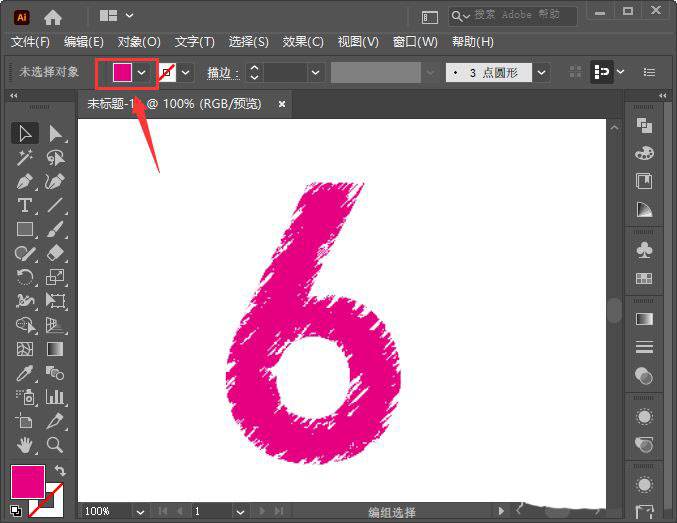Select the Hand tool
The height and width of the screenshot is (523, 677).
point(25,445)
